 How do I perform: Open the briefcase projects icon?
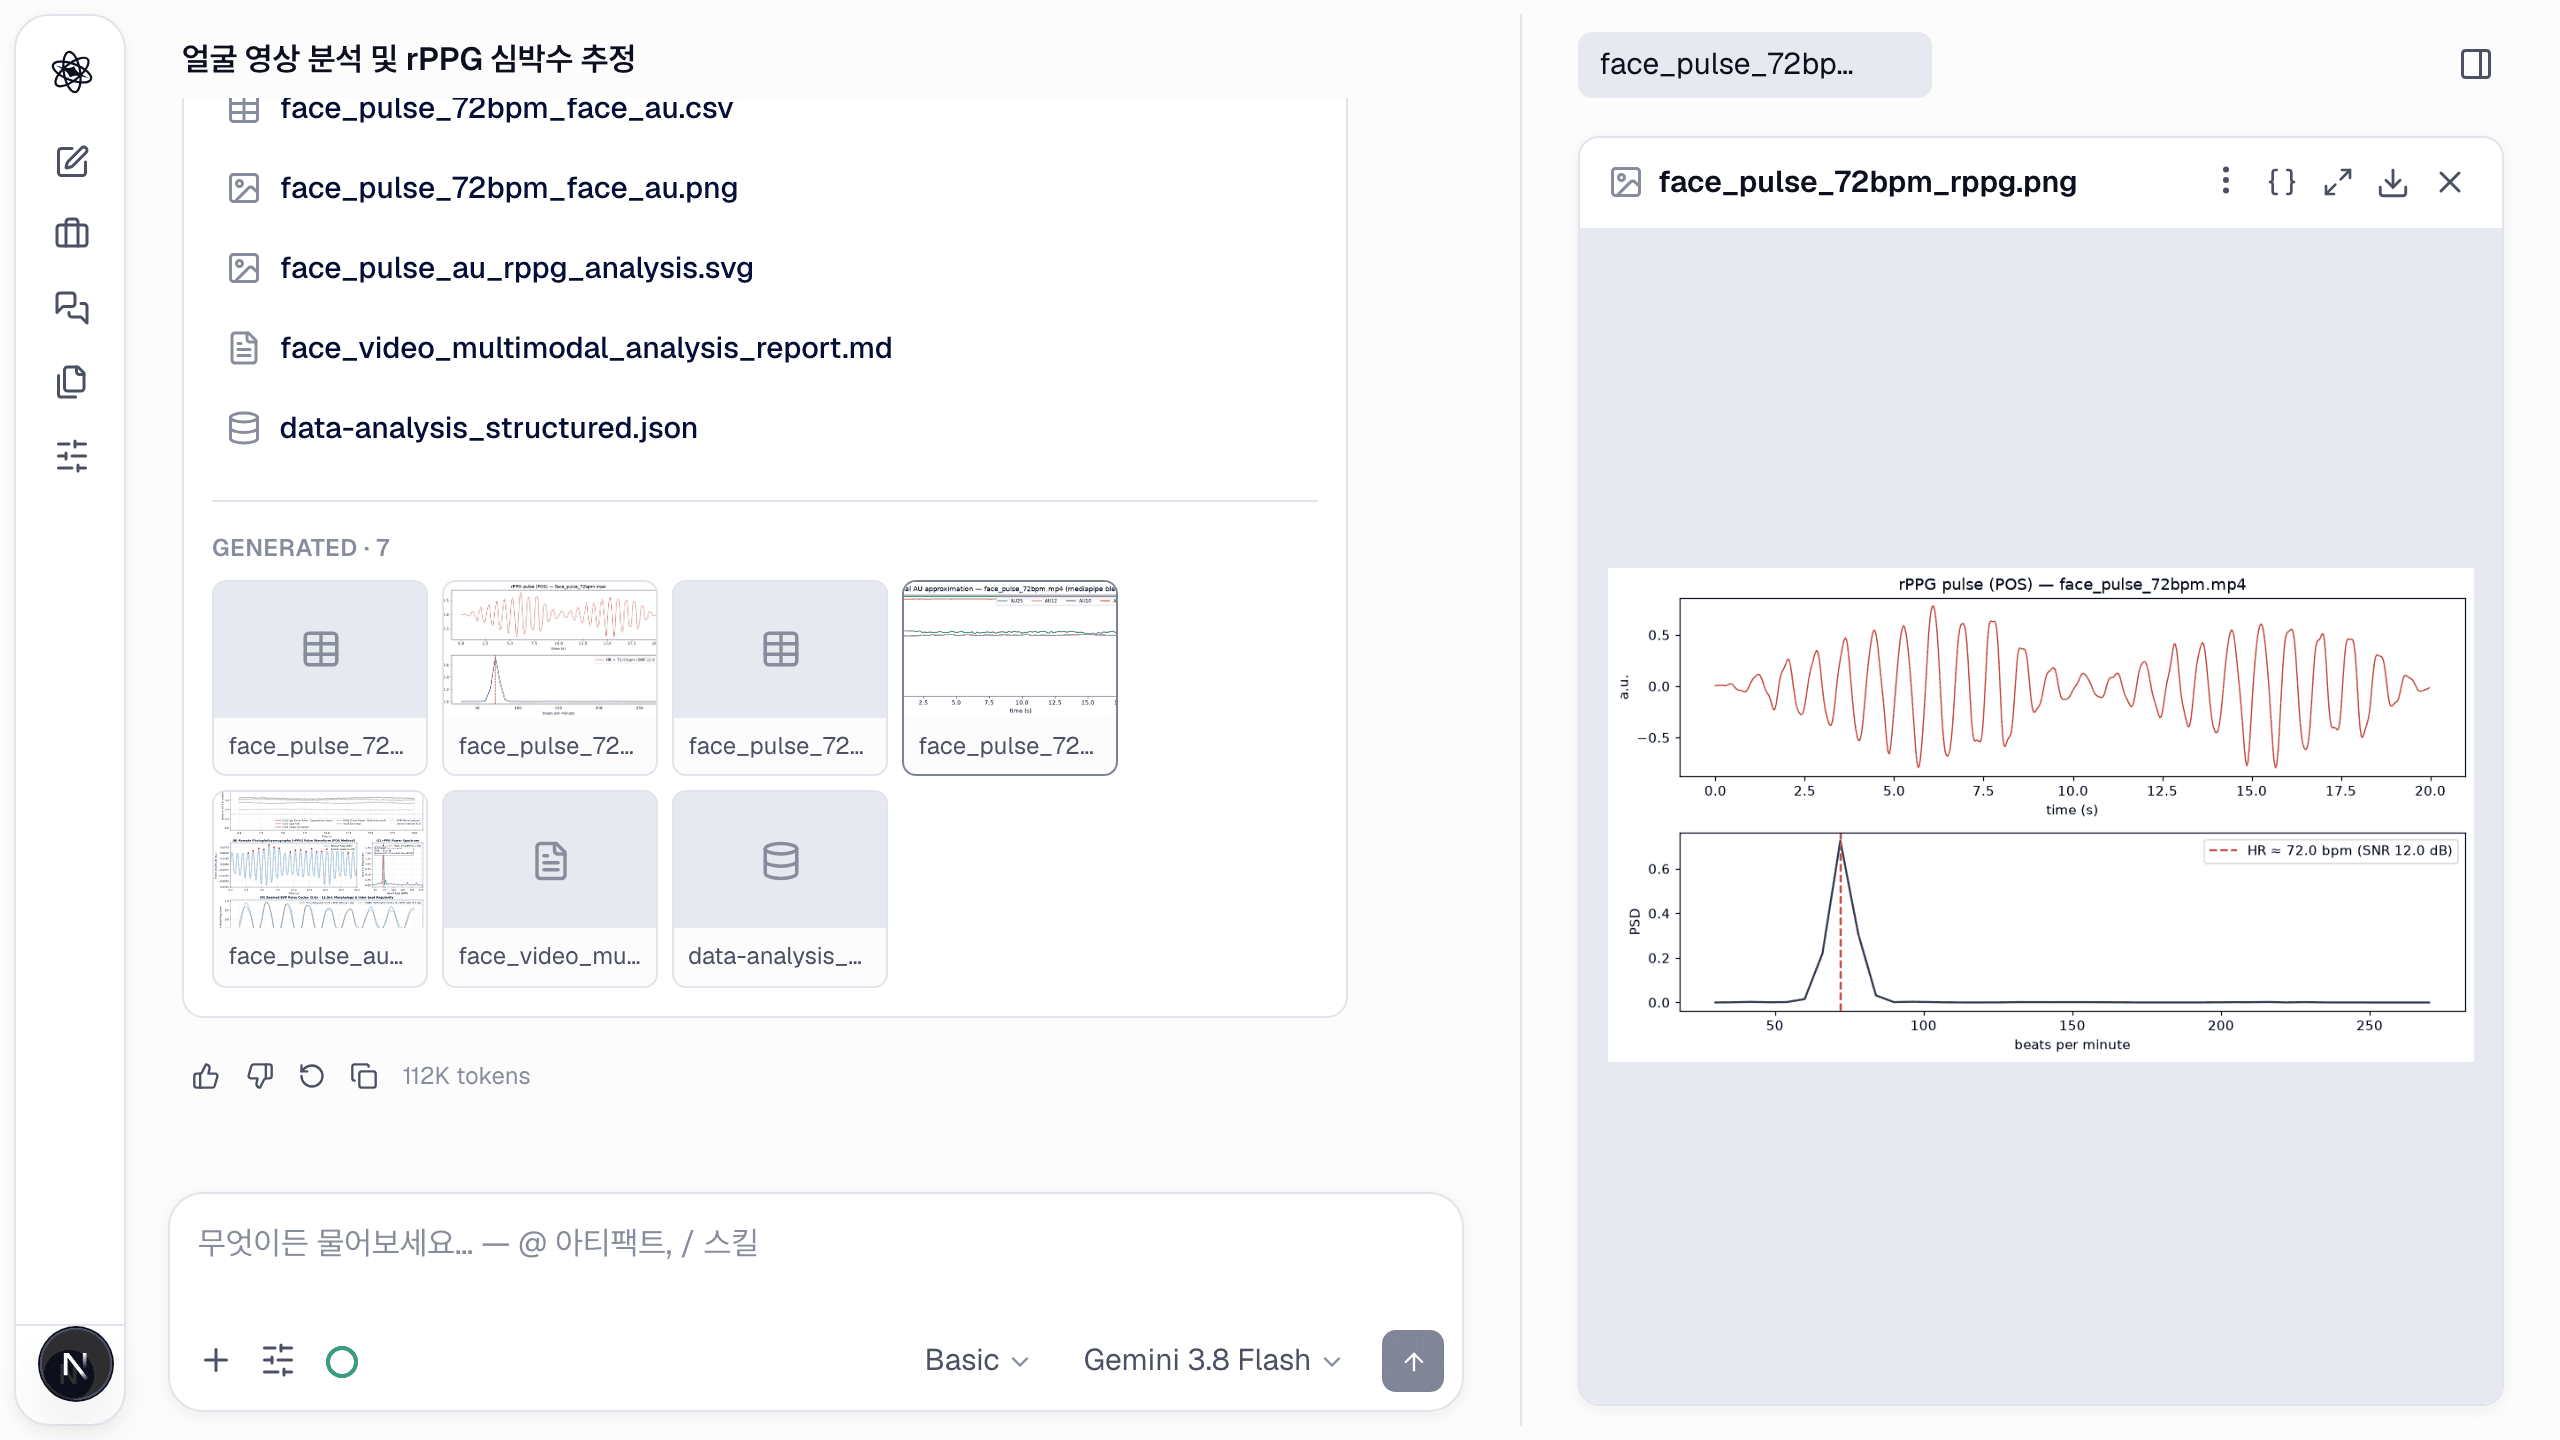click(x=72, y=234)
